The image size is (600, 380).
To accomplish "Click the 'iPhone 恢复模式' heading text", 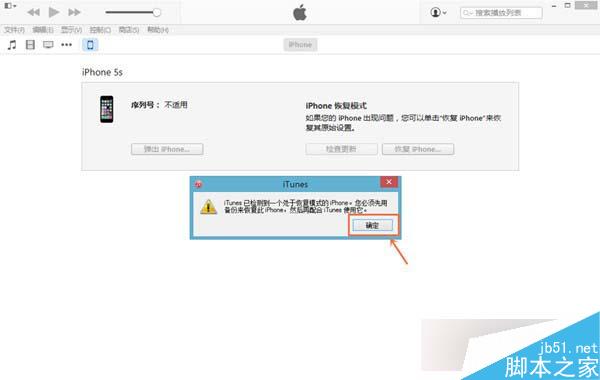I will (336, 106).
